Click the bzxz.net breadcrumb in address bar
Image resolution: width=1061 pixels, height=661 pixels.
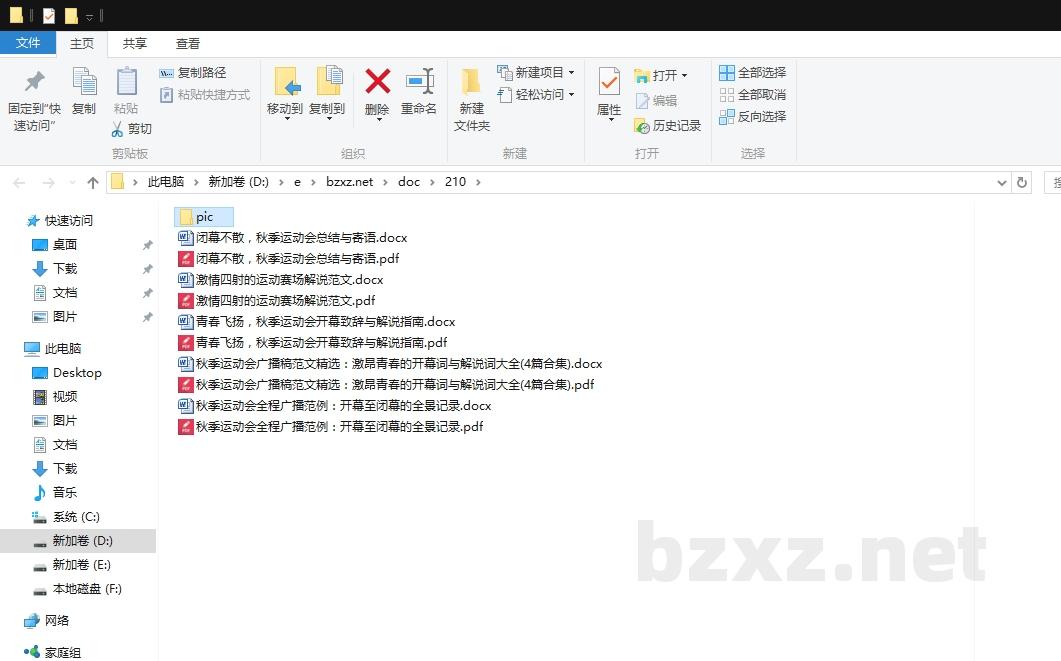coord(349,182)
